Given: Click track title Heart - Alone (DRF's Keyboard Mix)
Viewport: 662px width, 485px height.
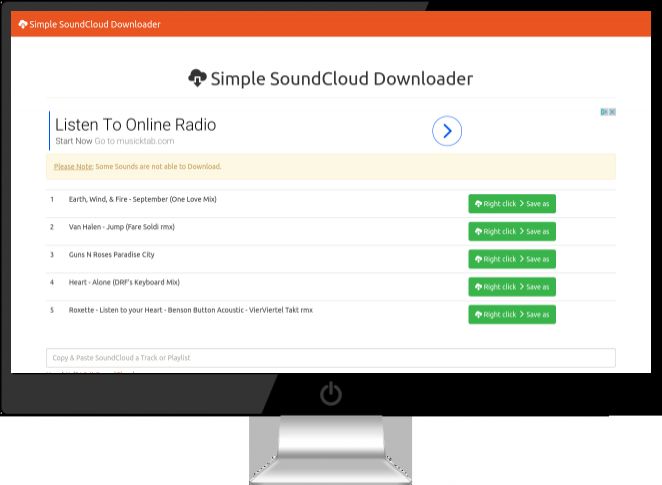Looking at the screenshot, I should tap(124, 282).
